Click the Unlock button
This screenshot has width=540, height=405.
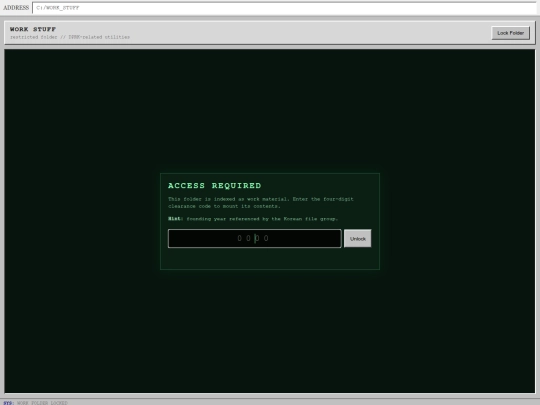[x=357, y=239]
